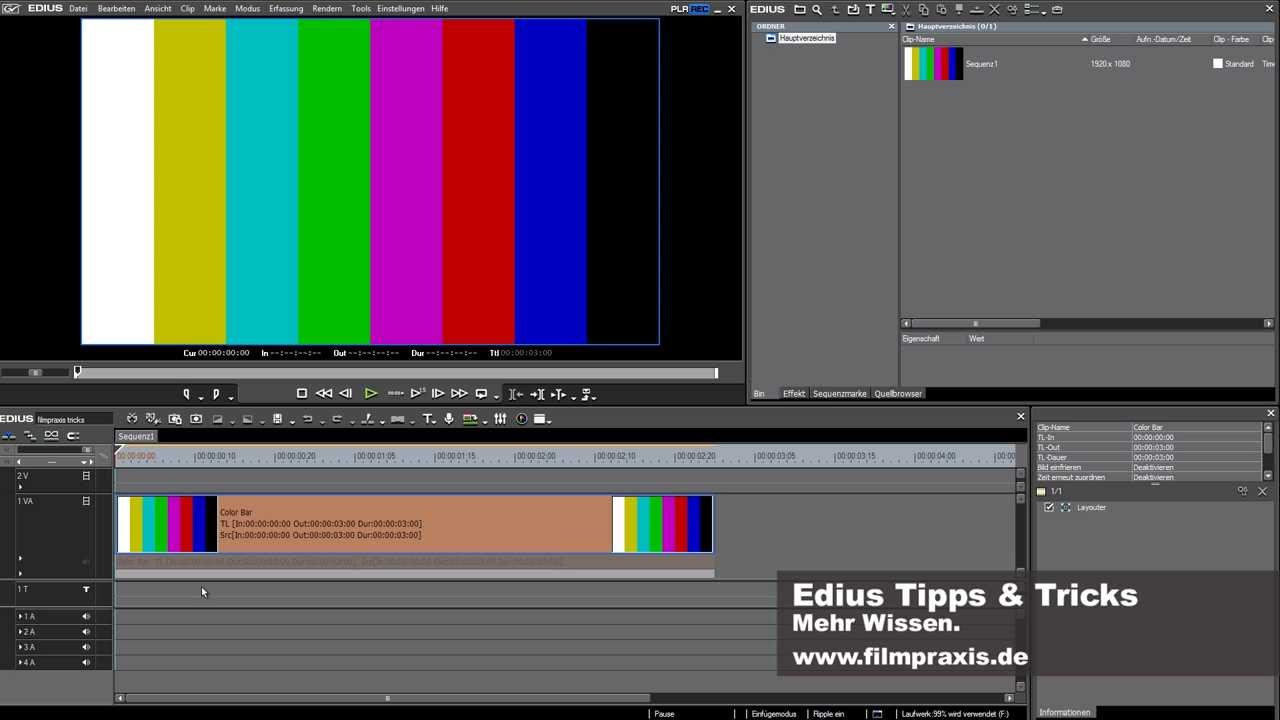Open the voice-over microphone tool
The image size is (1280, 720).
click(x=449, y=419)
